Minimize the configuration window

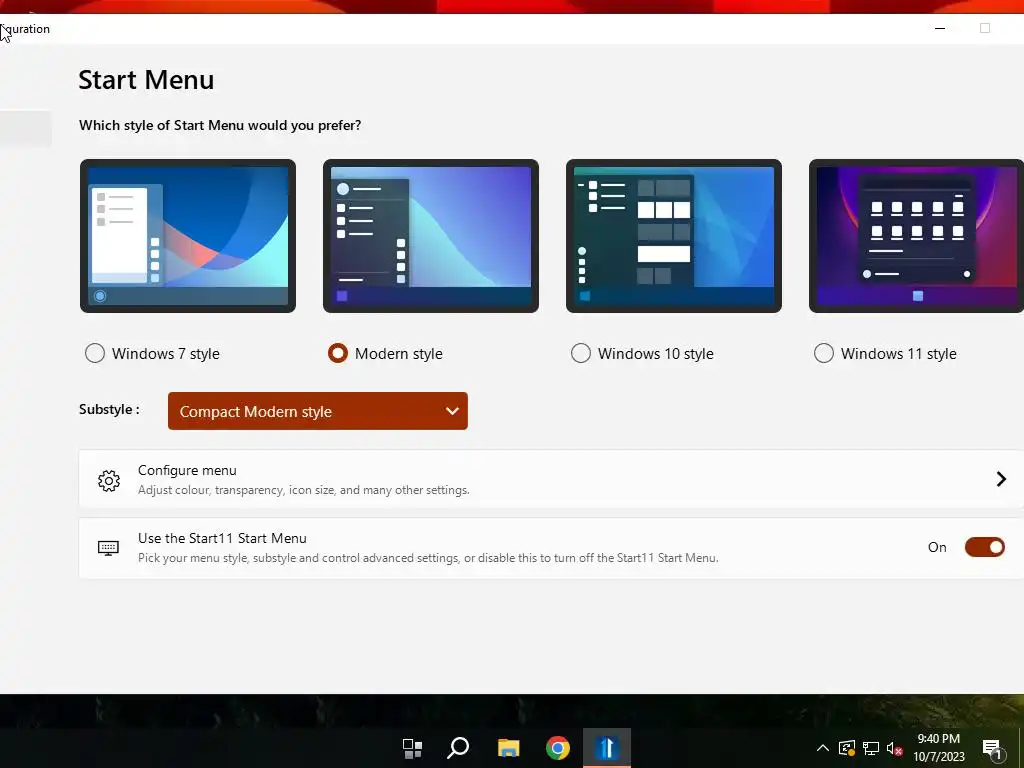(x=940, y=29)
